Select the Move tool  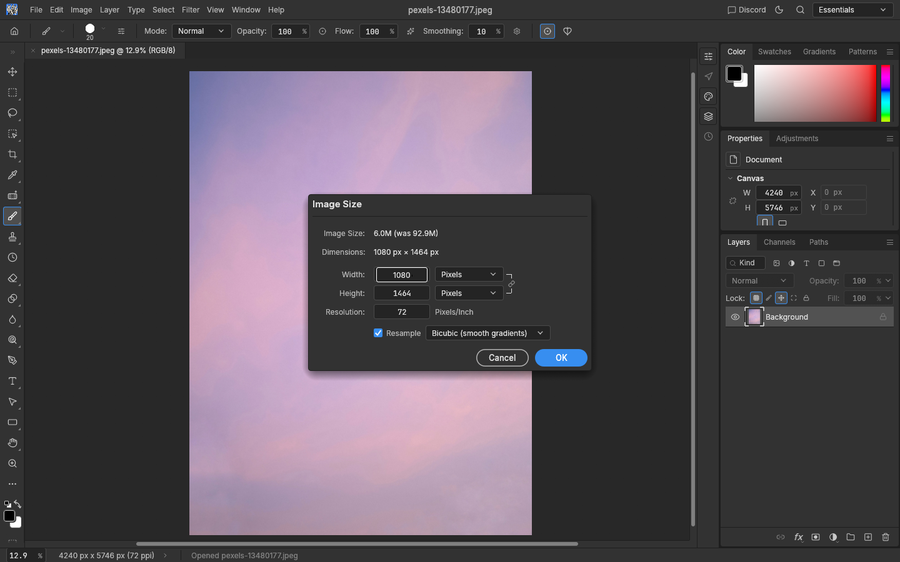pos(12,72)
